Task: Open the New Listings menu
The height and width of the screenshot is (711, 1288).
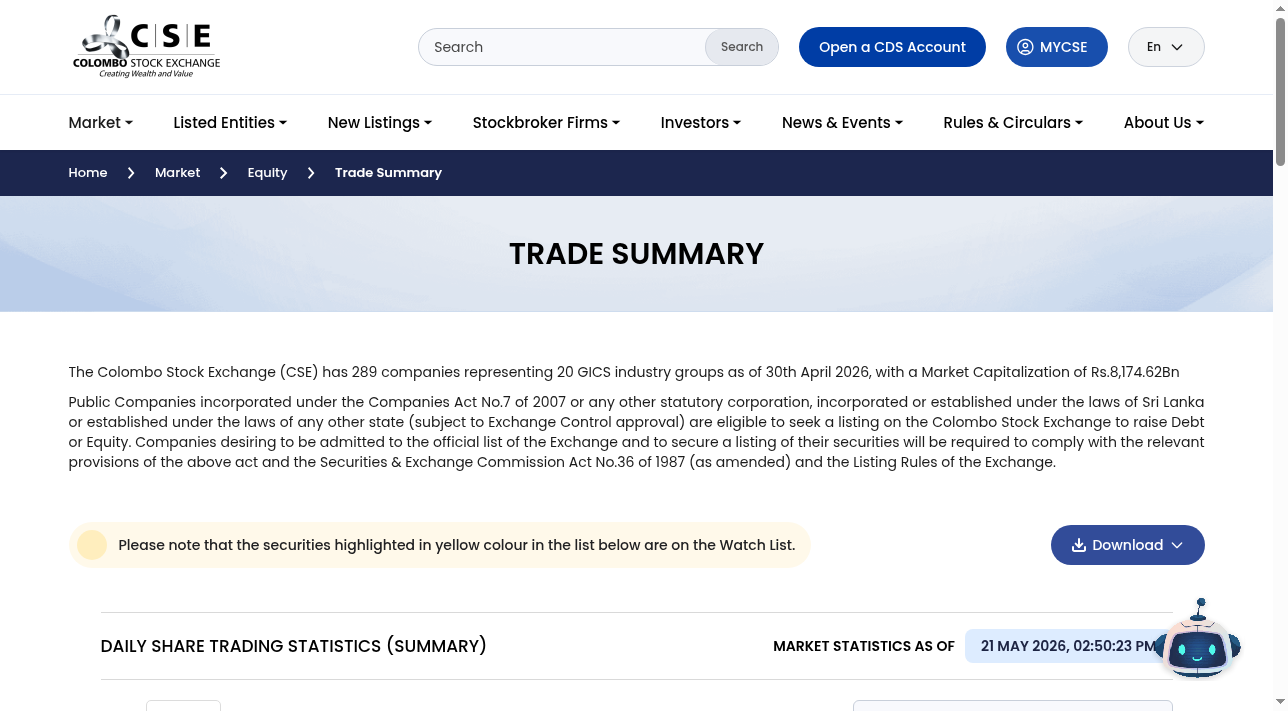Action: point(380,122)
